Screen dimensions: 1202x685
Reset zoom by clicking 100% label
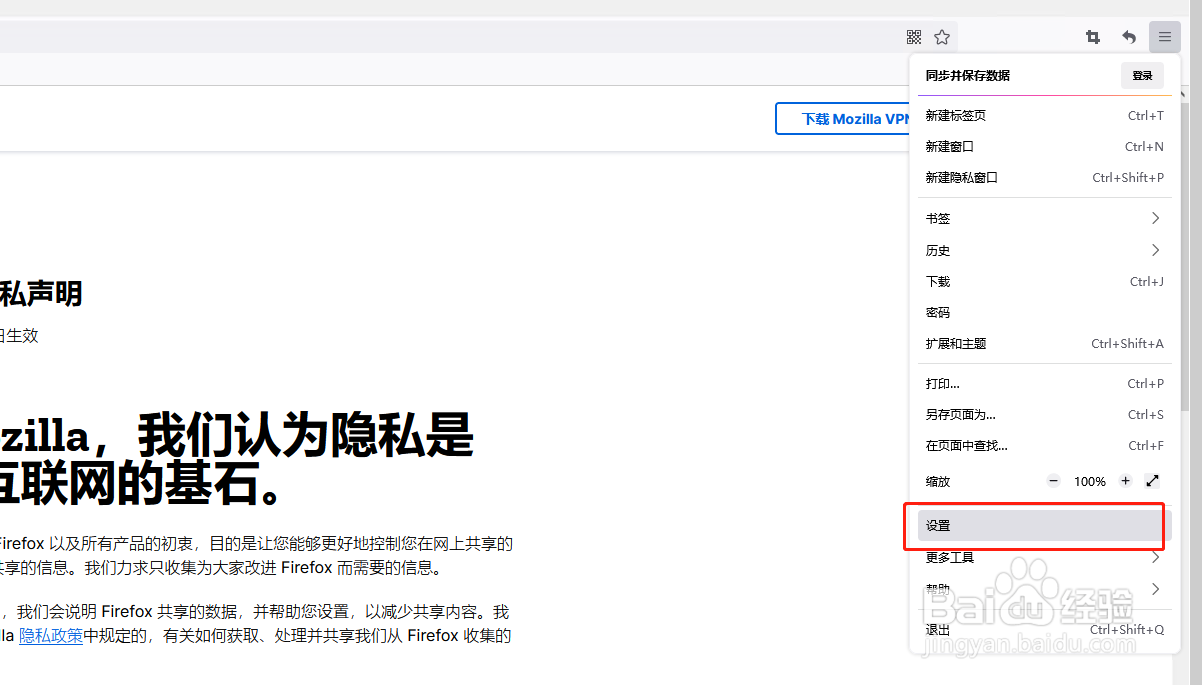[1090, 481]
